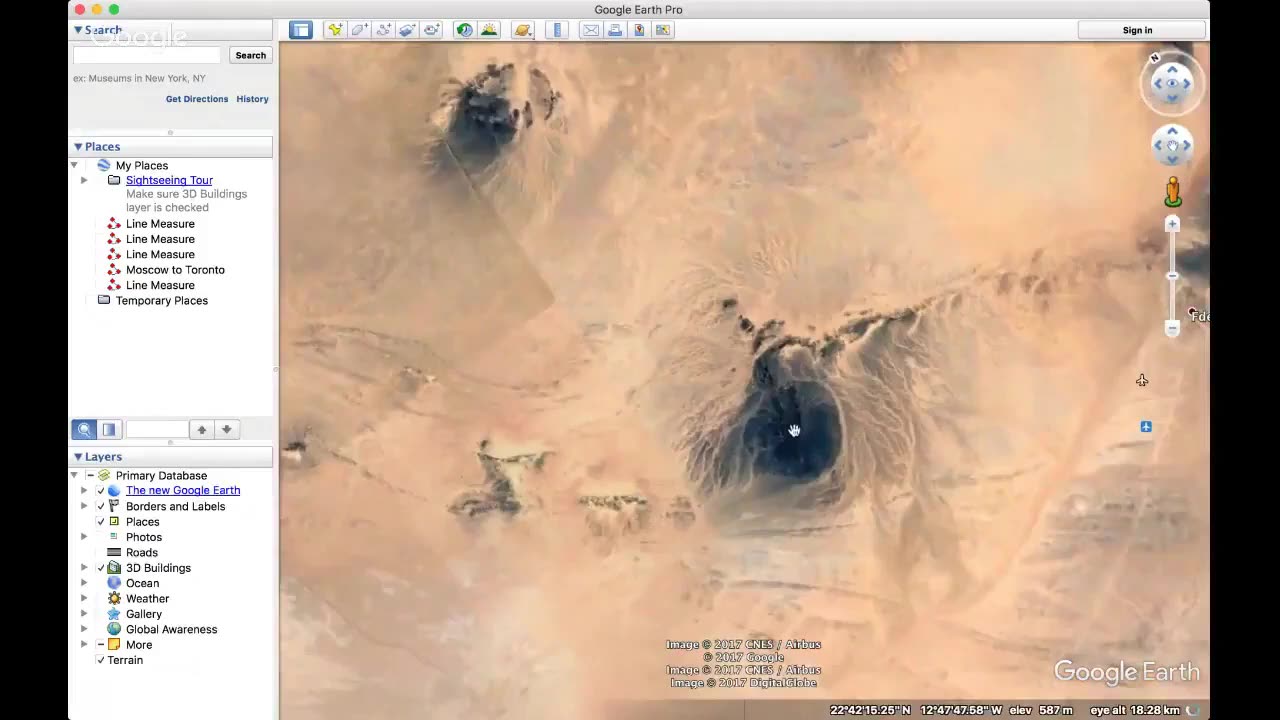Expand the 3D Buildings layer
Image resolution: width=1280 pixels, height=720 pixels.
(x=84, y=568)
